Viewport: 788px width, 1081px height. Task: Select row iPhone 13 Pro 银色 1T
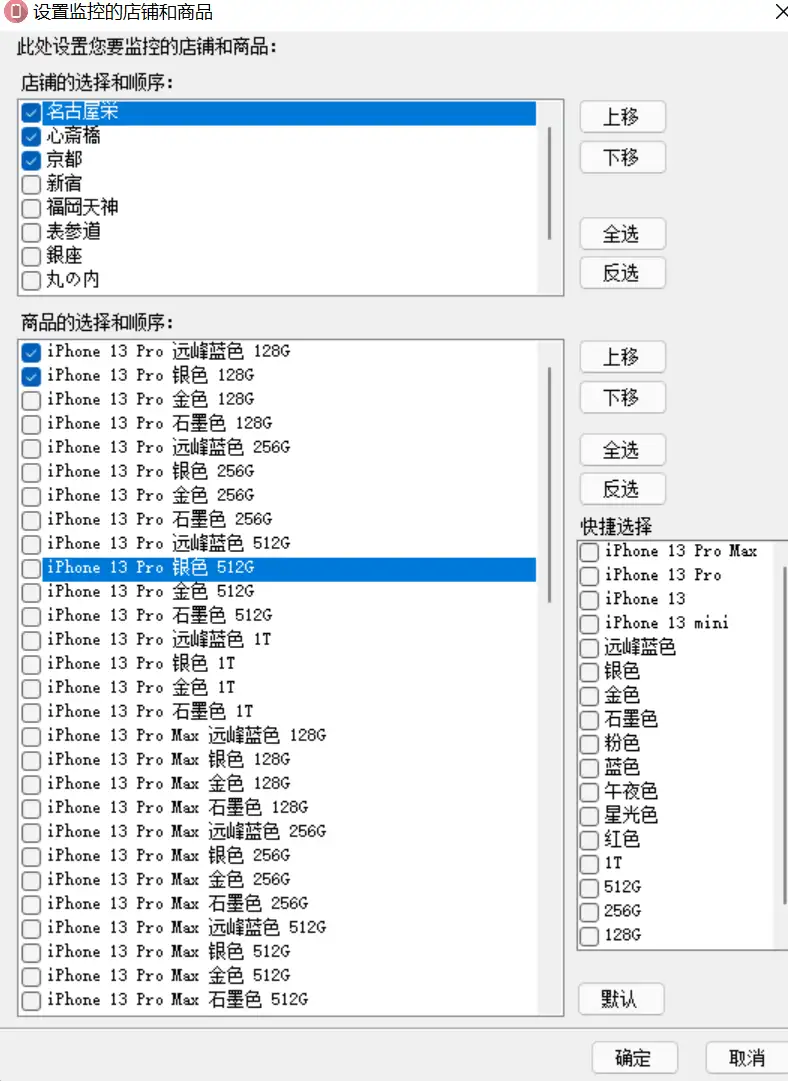click(x=278, y=664)
